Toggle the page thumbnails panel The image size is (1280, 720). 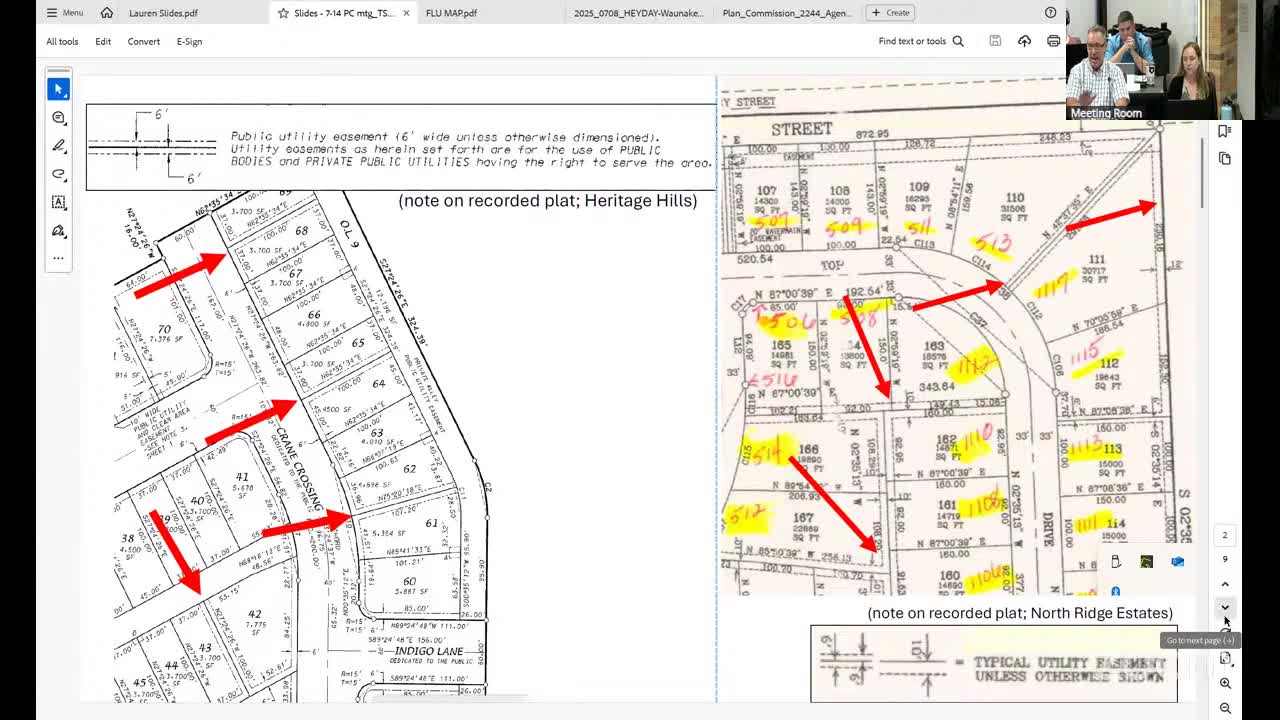(1225, 158)
